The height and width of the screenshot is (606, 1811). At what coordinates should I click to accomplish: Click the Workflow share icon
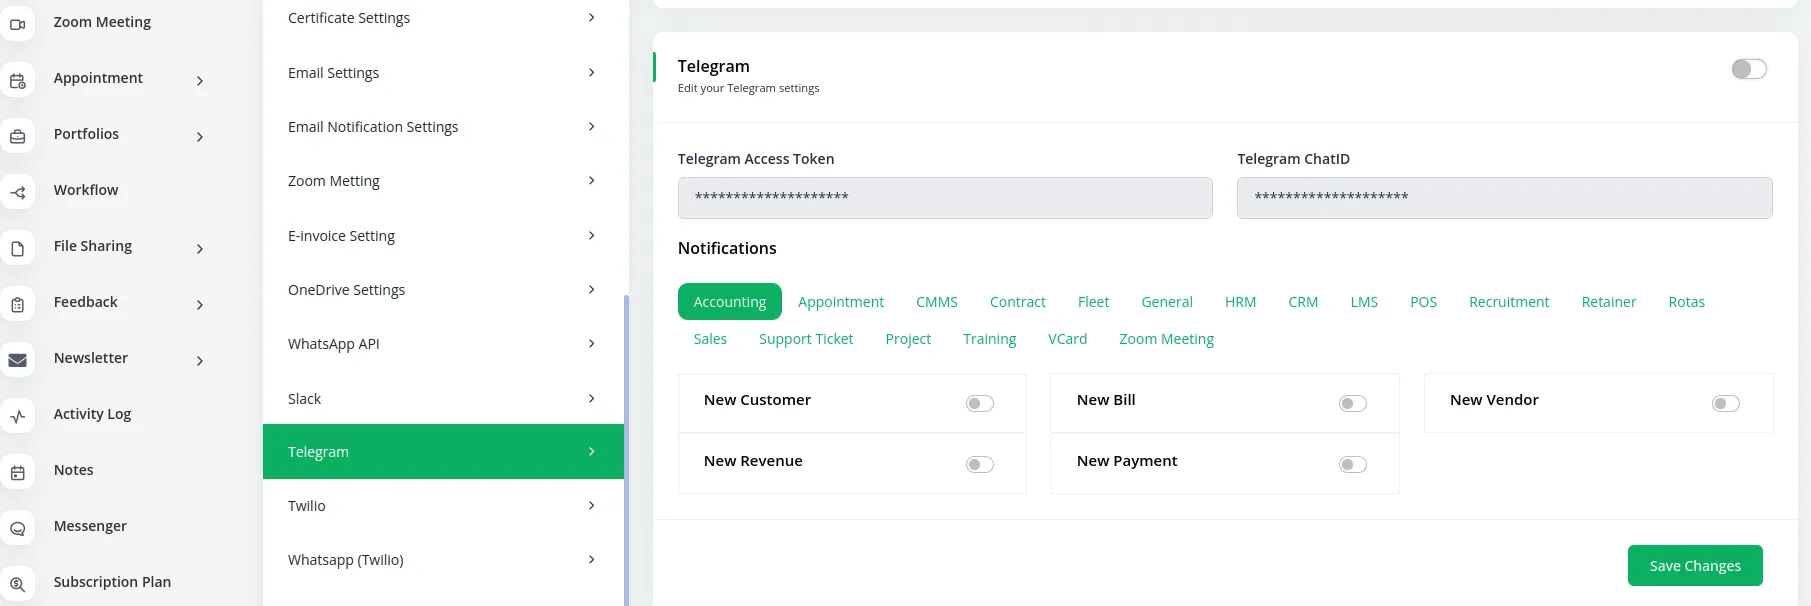click(17, 193)
